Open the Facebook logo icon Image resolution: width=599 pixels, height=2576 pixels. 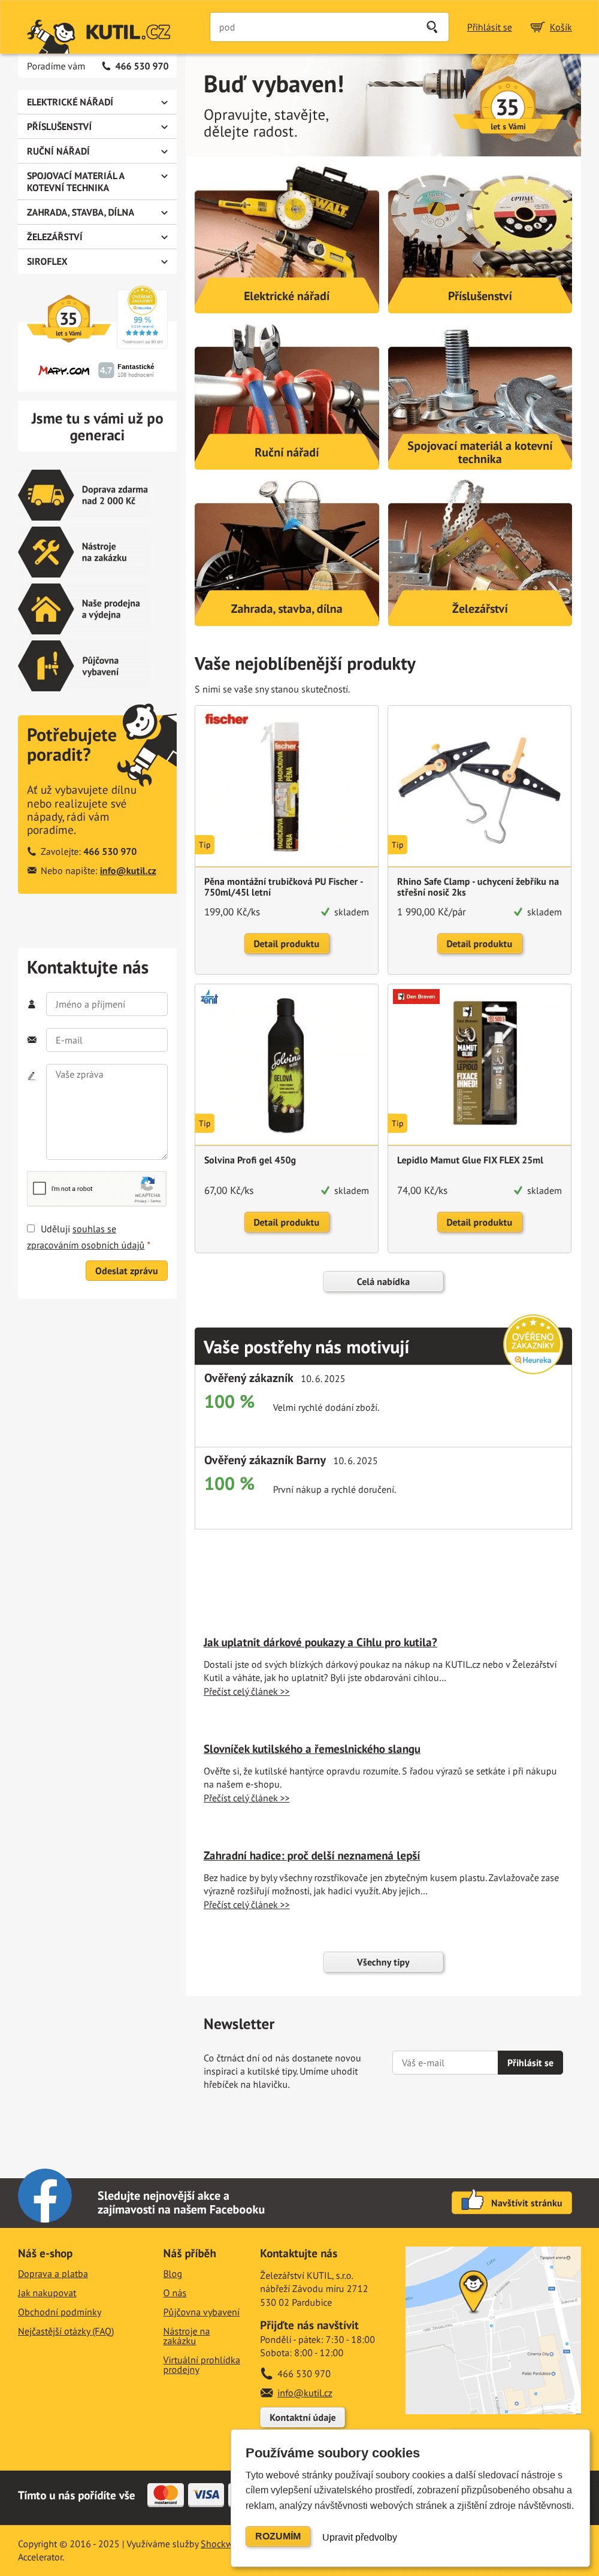pyautogui.click(x=45, y=2196)
